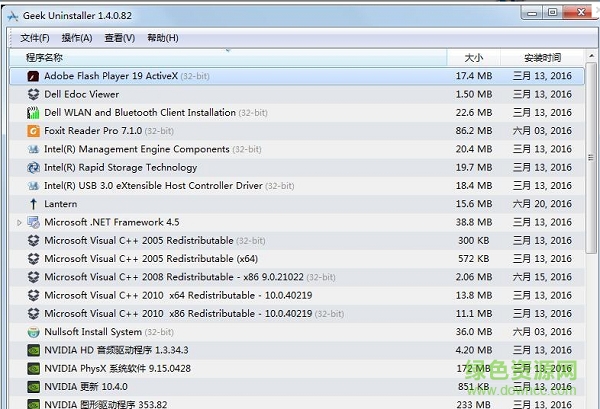Open the 查看(V) menu
The image size is (600, 409).
click(x=119, y=38)
